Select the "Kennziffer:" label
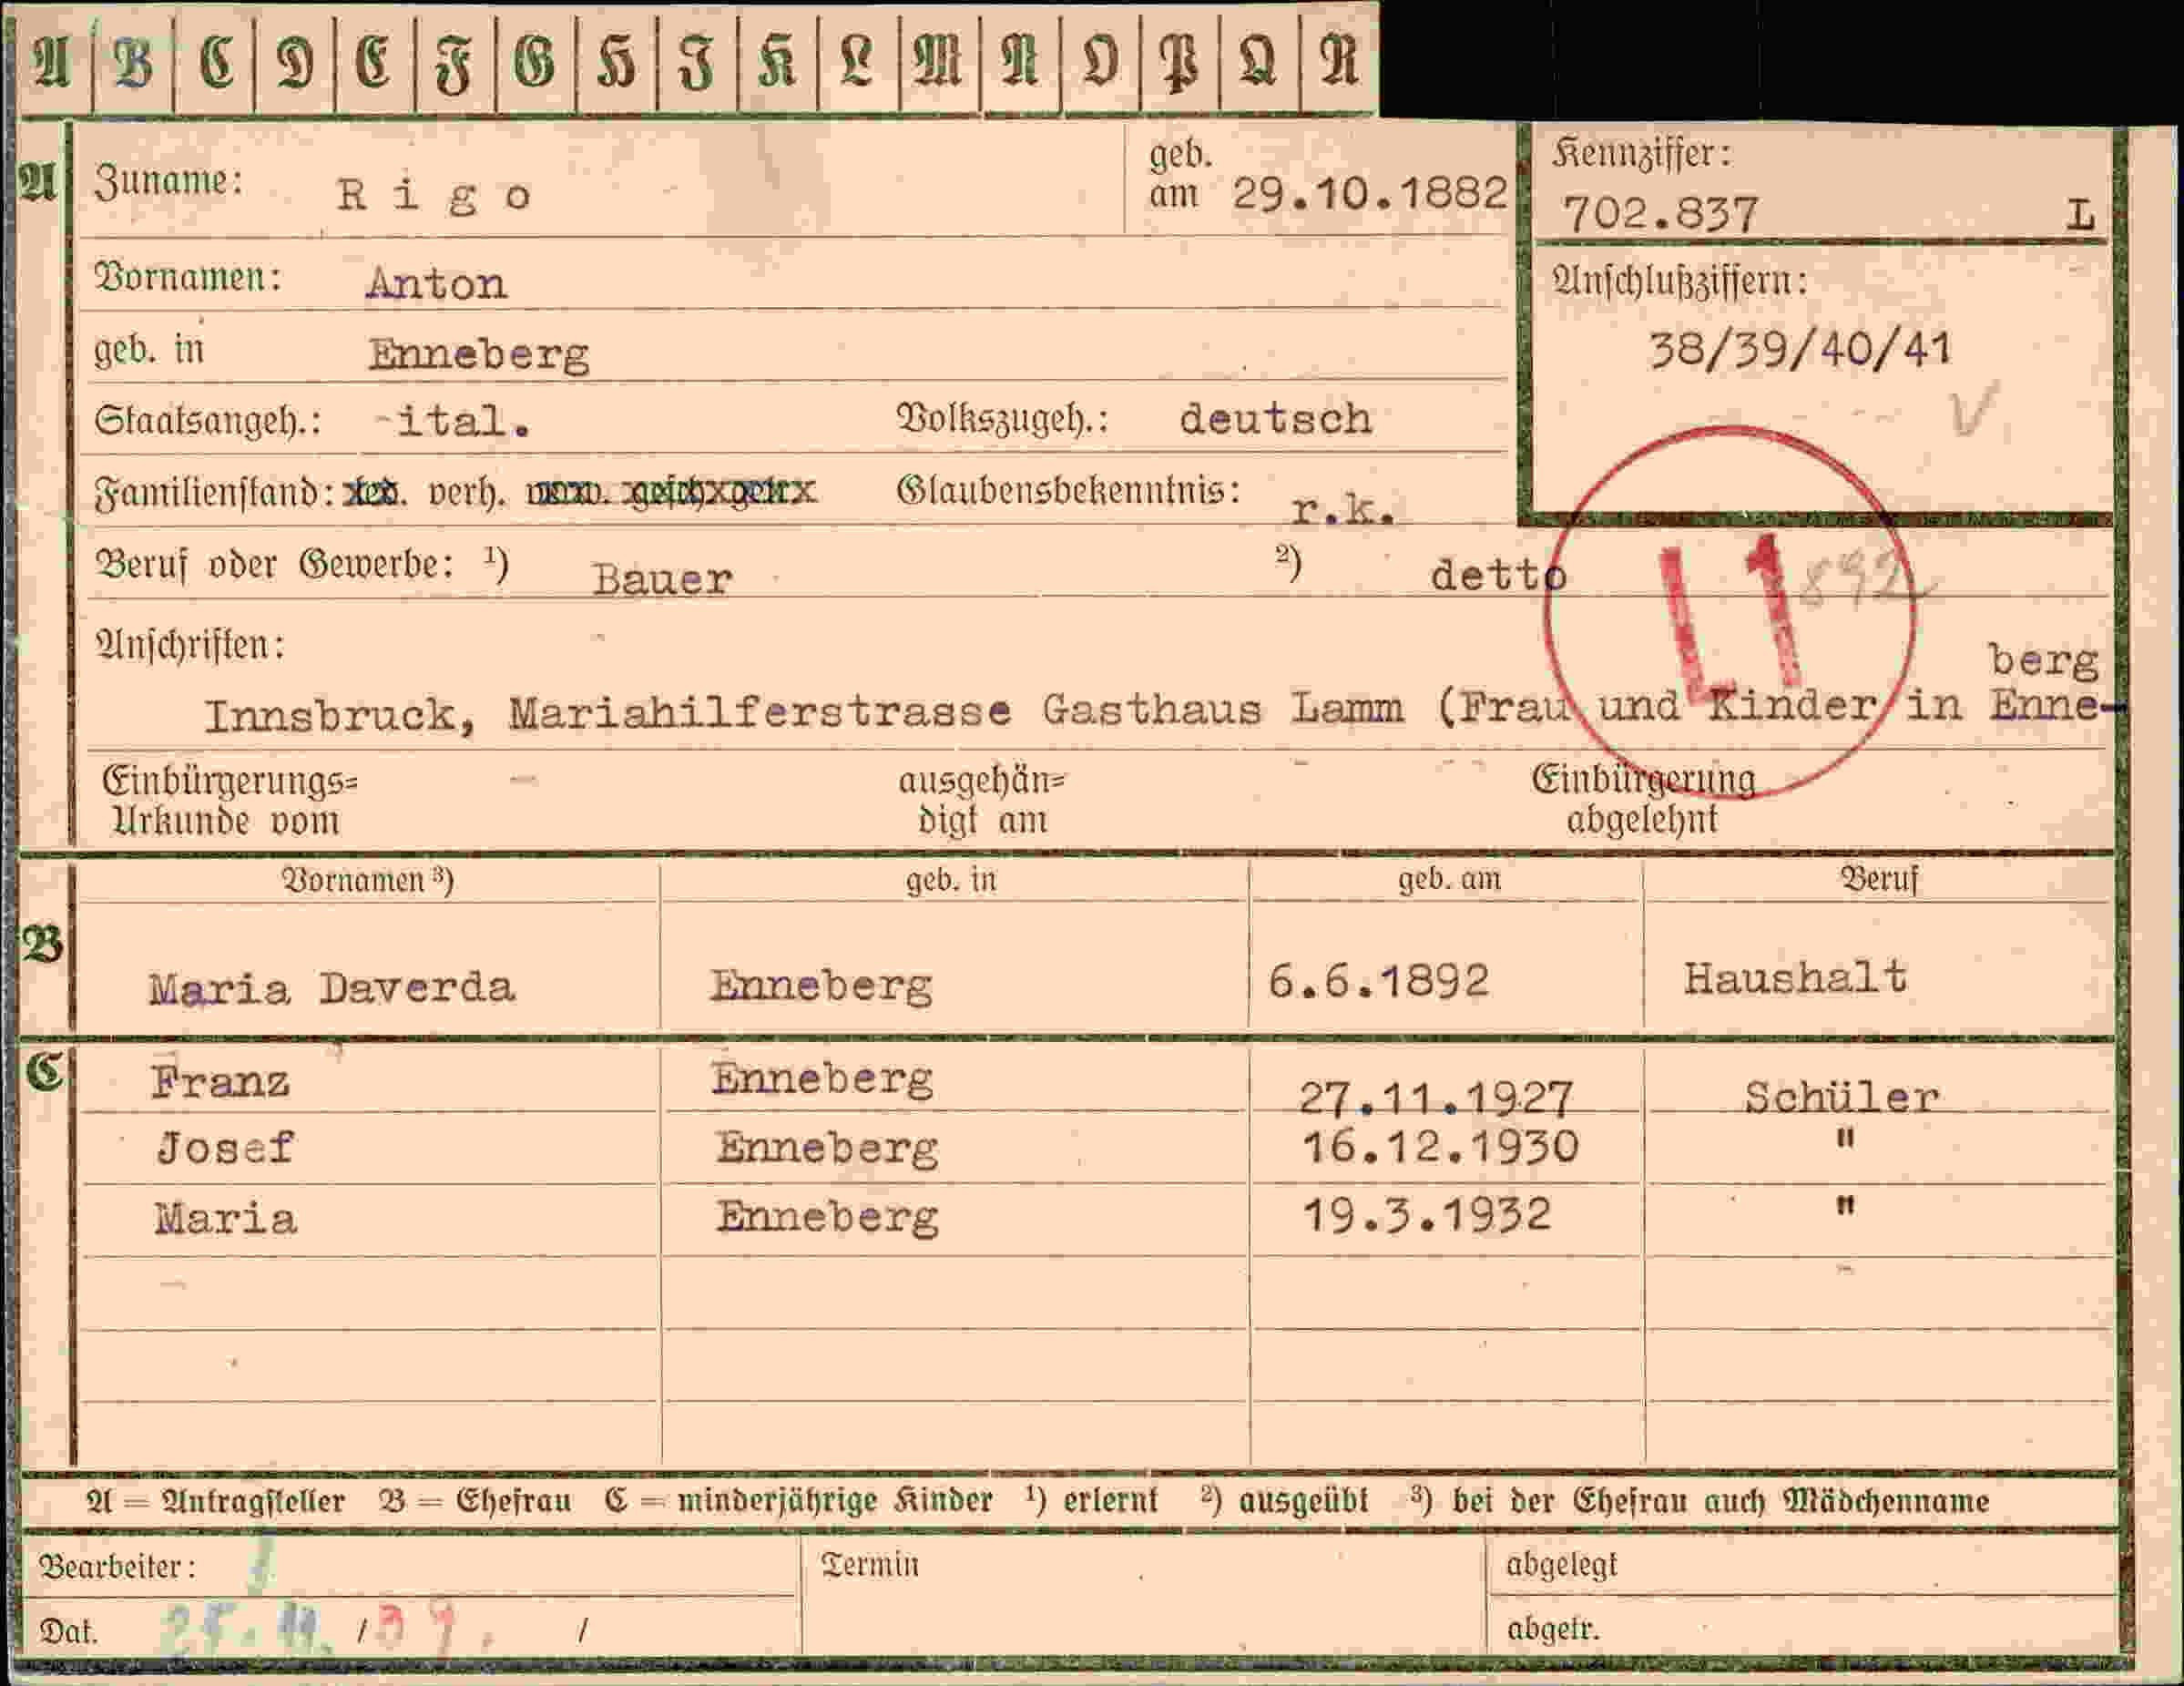Viewport: 2184px width, 1686px height. pos(1641,153)
